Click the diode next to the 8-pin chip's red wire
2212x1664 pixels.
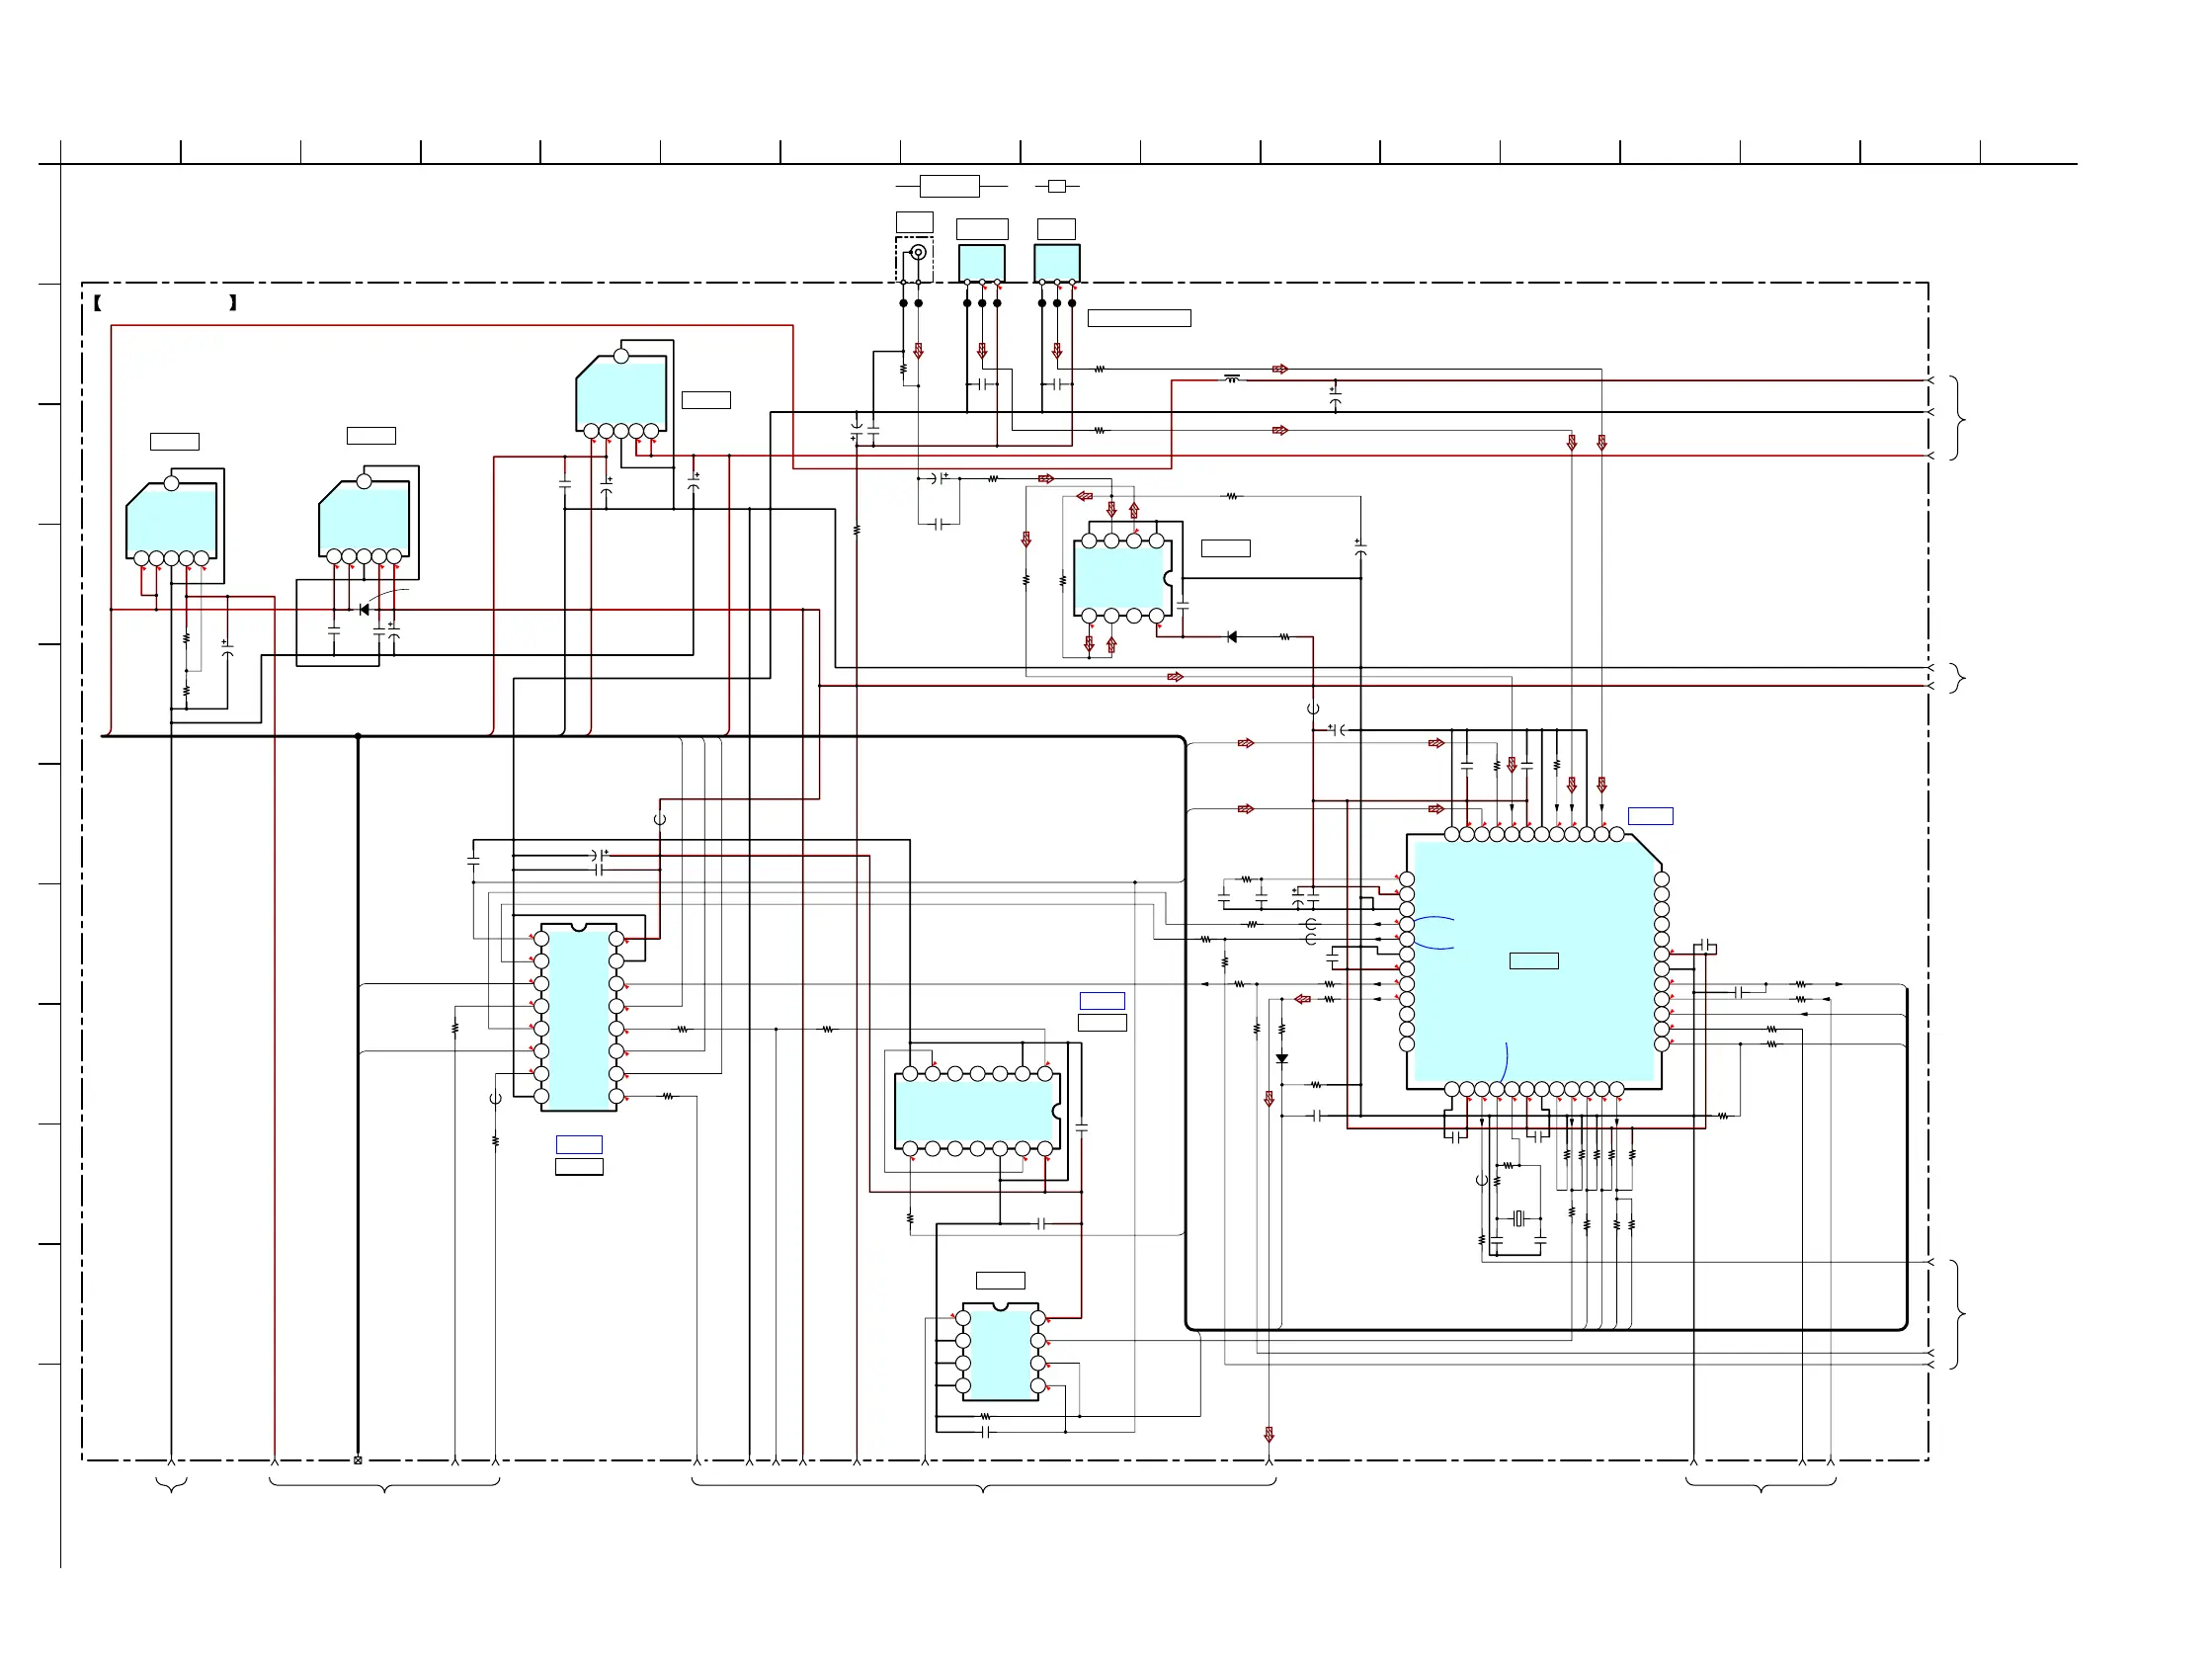pyautogui.click(x=1232, y=637)
